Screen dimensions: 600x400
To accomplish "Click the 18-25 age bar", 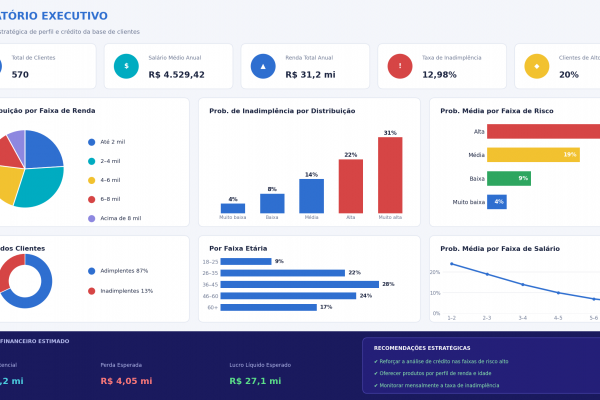I will [x=246, y=261].
